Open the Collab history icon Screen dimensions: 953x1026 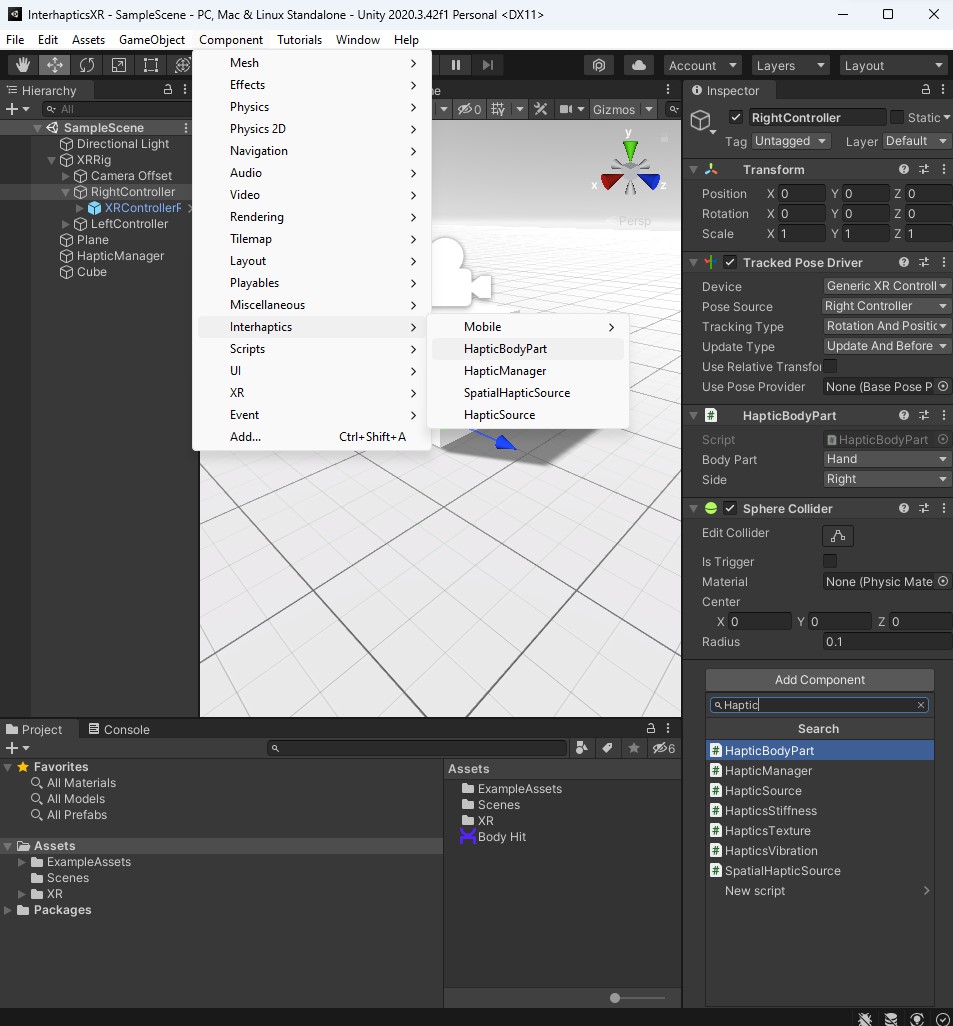[x=599, y=65]
